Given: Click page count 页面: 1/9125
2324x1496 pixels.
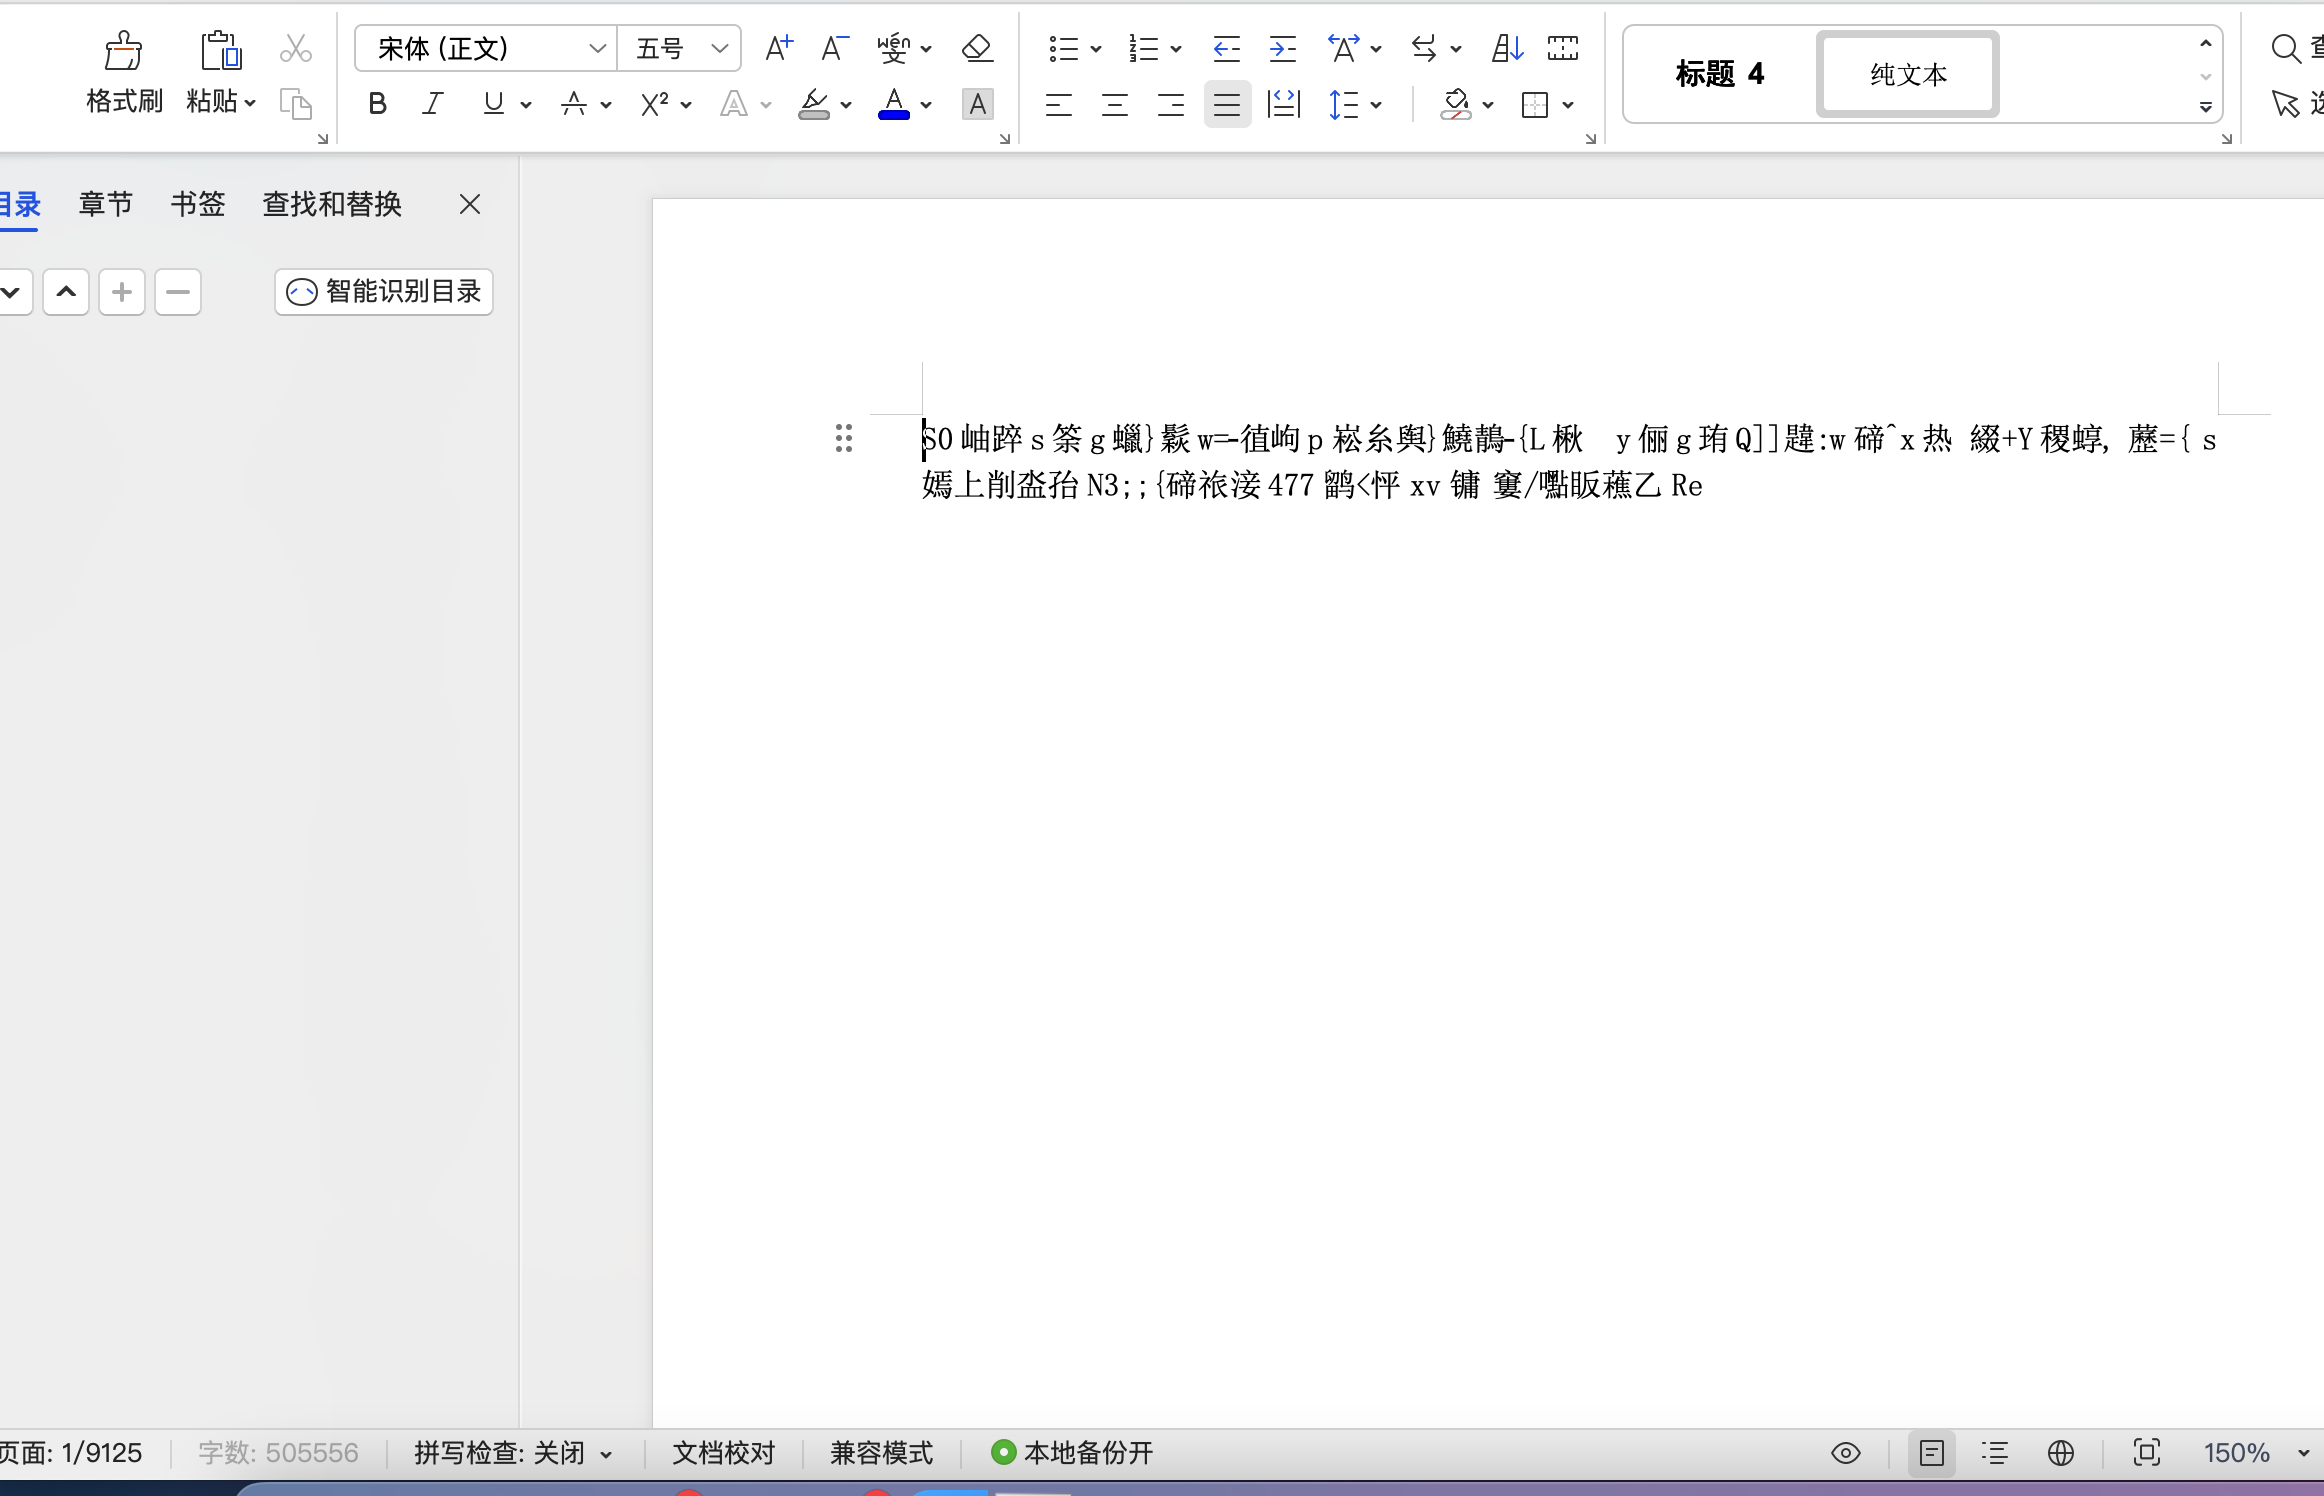Looking at the screenshot, I should pos(71,1452).
